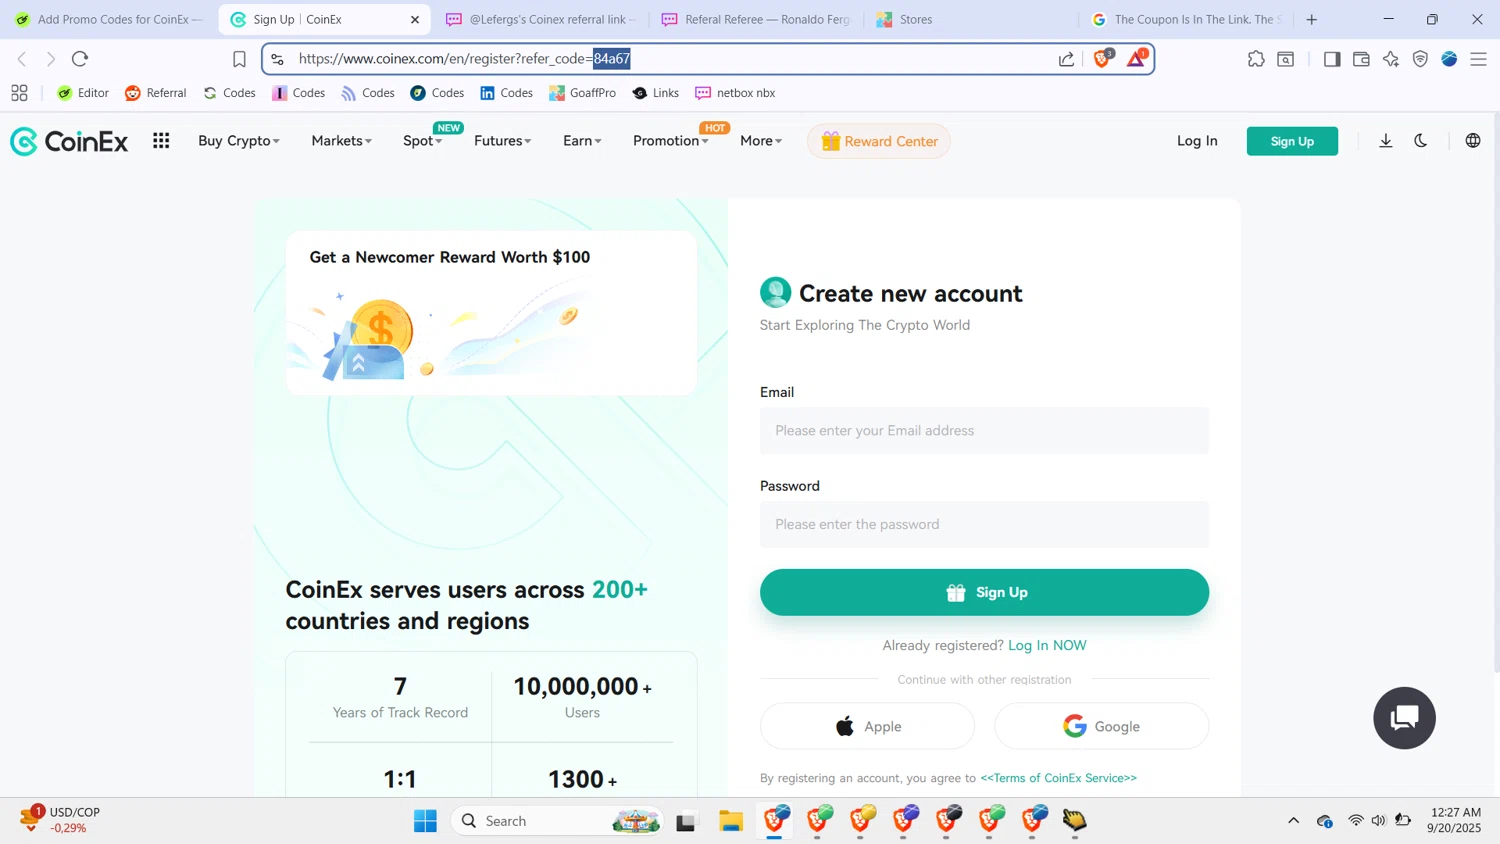Open Leo AI assistant star icon

(x=1391, y=59)
